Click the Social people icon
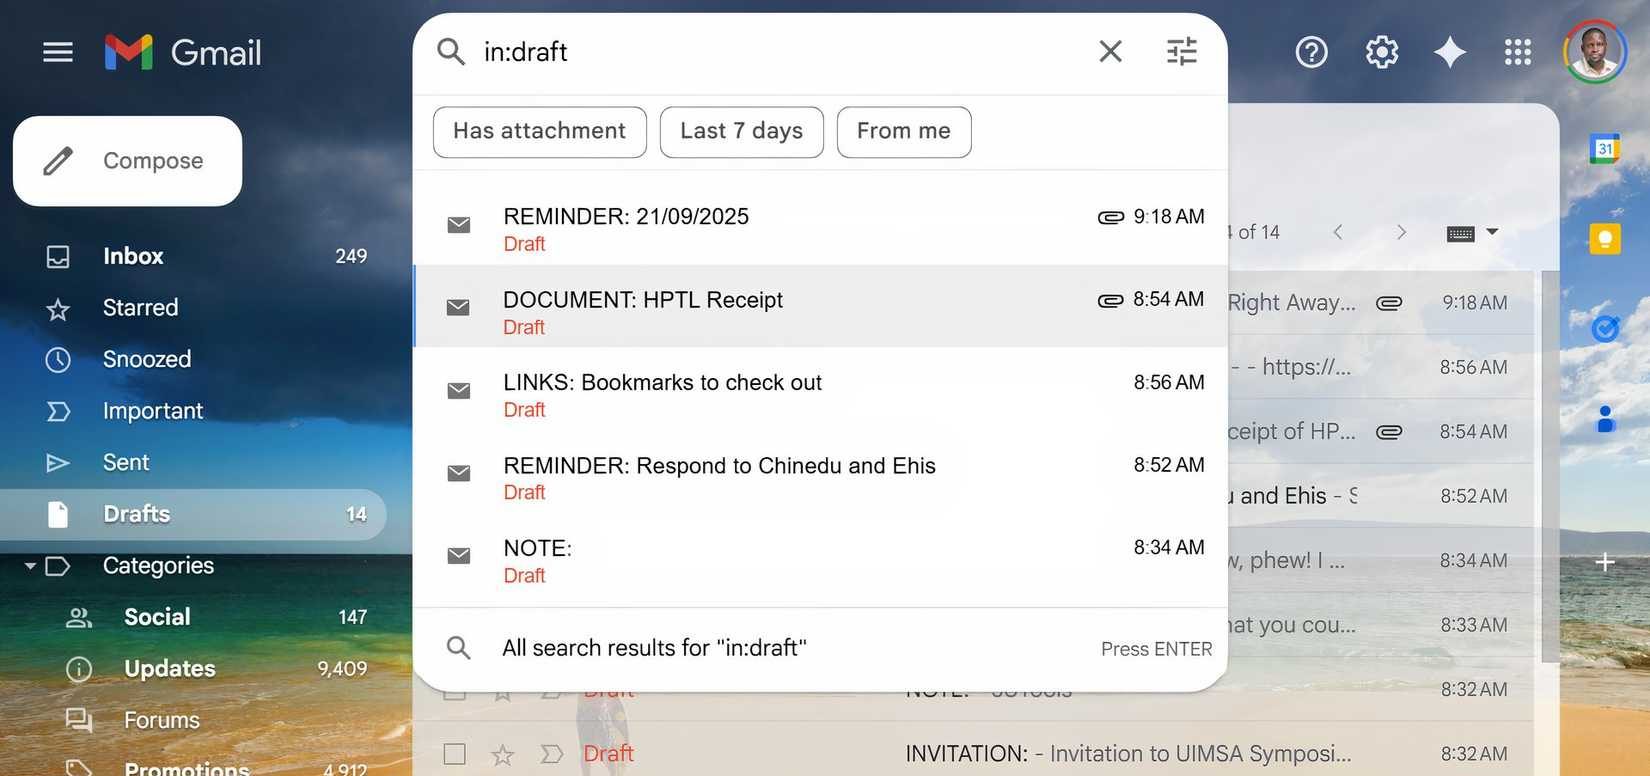1650x776 pixels. click(79, 618)
